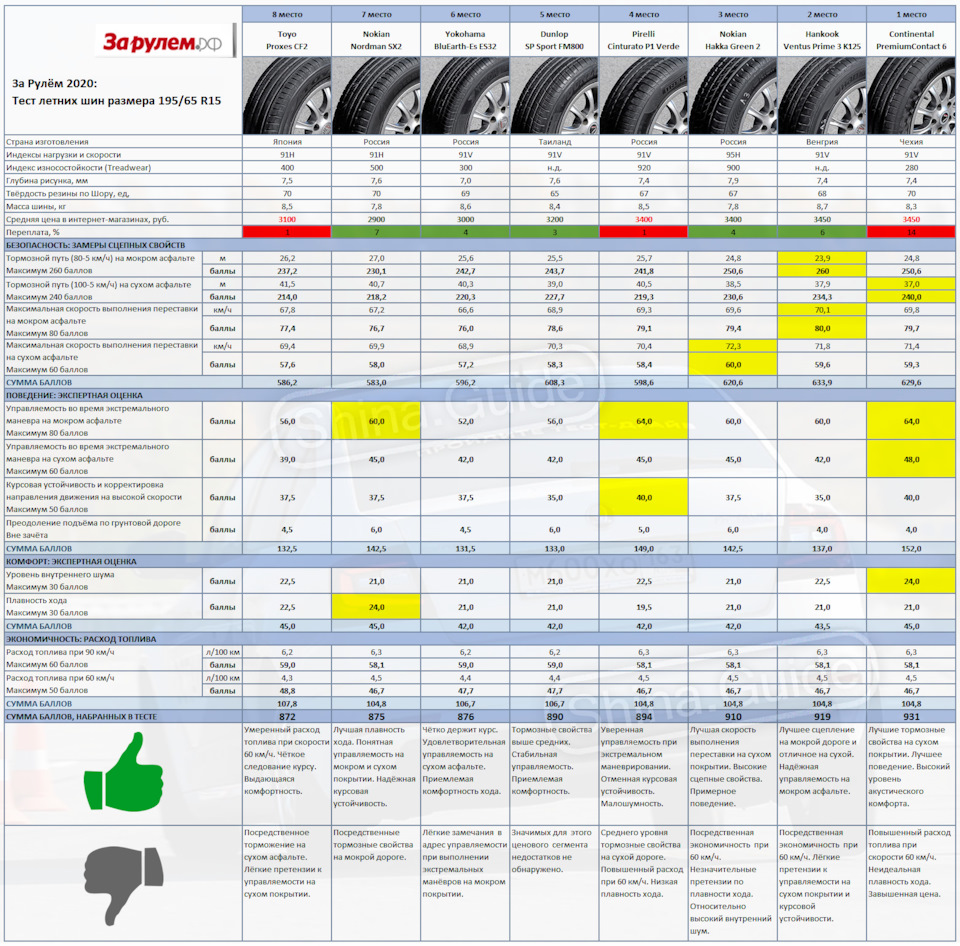Click the Pirelli Cinturato P1 Verde tire photo
Viewport: 960px width, 946px height.
pyautogui.click(x=643, y=96)
